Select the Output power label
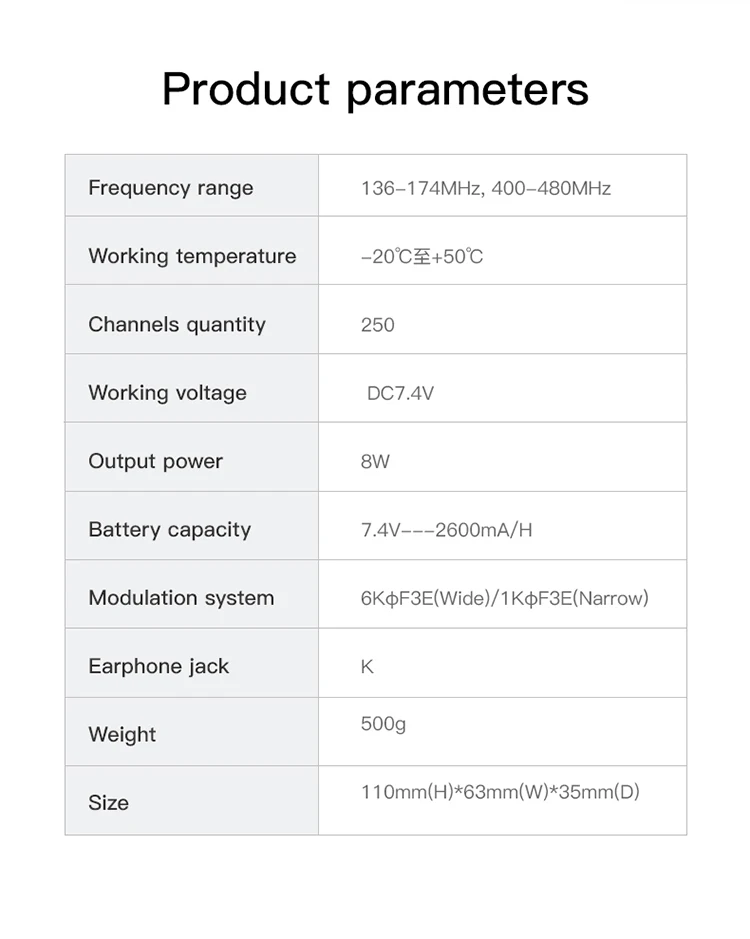The image size is (750, 939). (x=156, y=461)
